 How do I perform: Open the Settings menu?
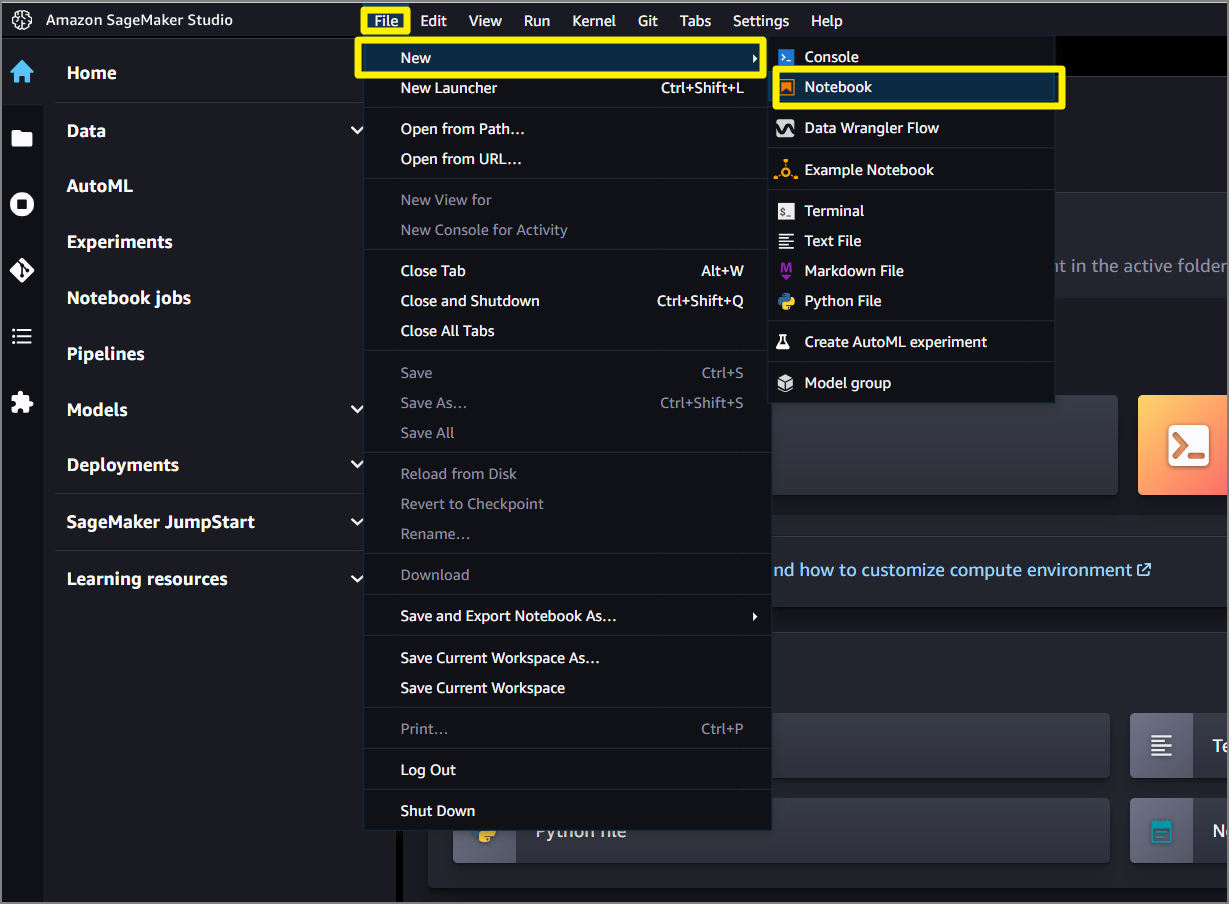761,20
